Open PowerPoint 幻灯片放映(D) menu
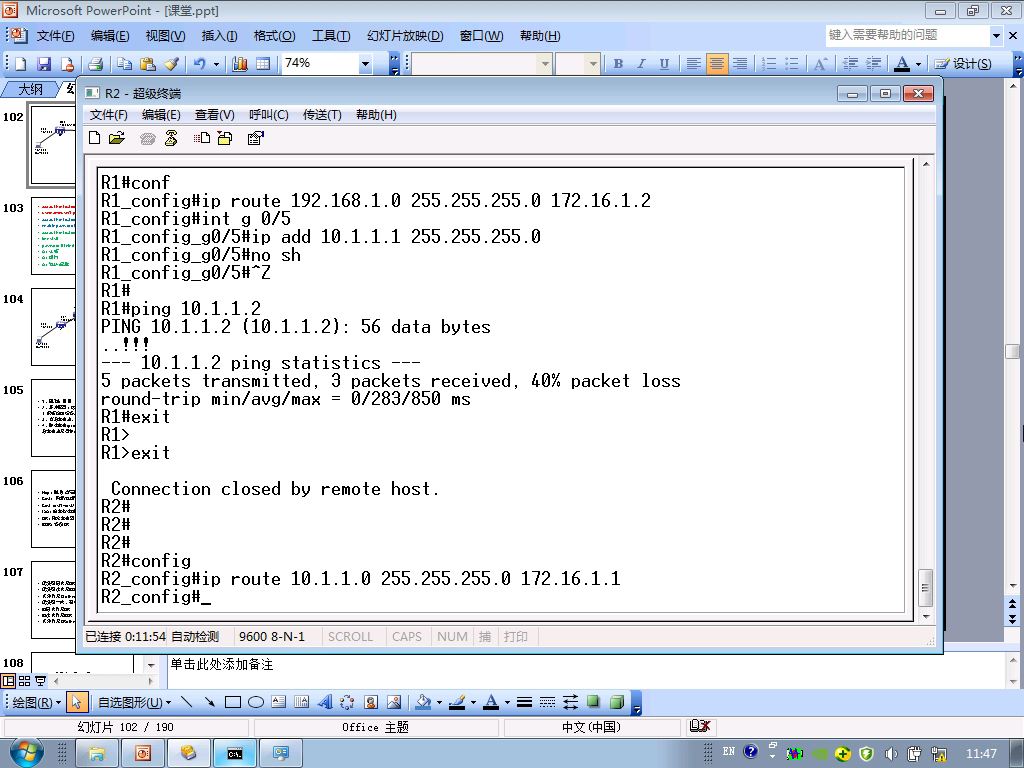Viewport: 1024px width, 768px height. pos(405,36)
